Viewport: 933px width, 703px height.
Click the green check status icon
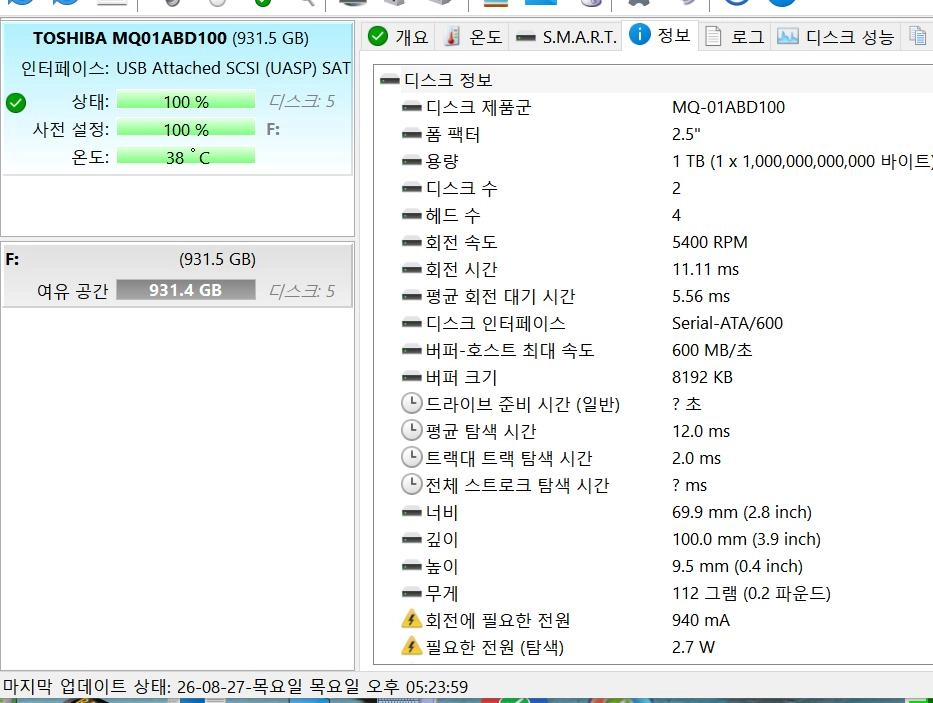click(x=16, y=102)
